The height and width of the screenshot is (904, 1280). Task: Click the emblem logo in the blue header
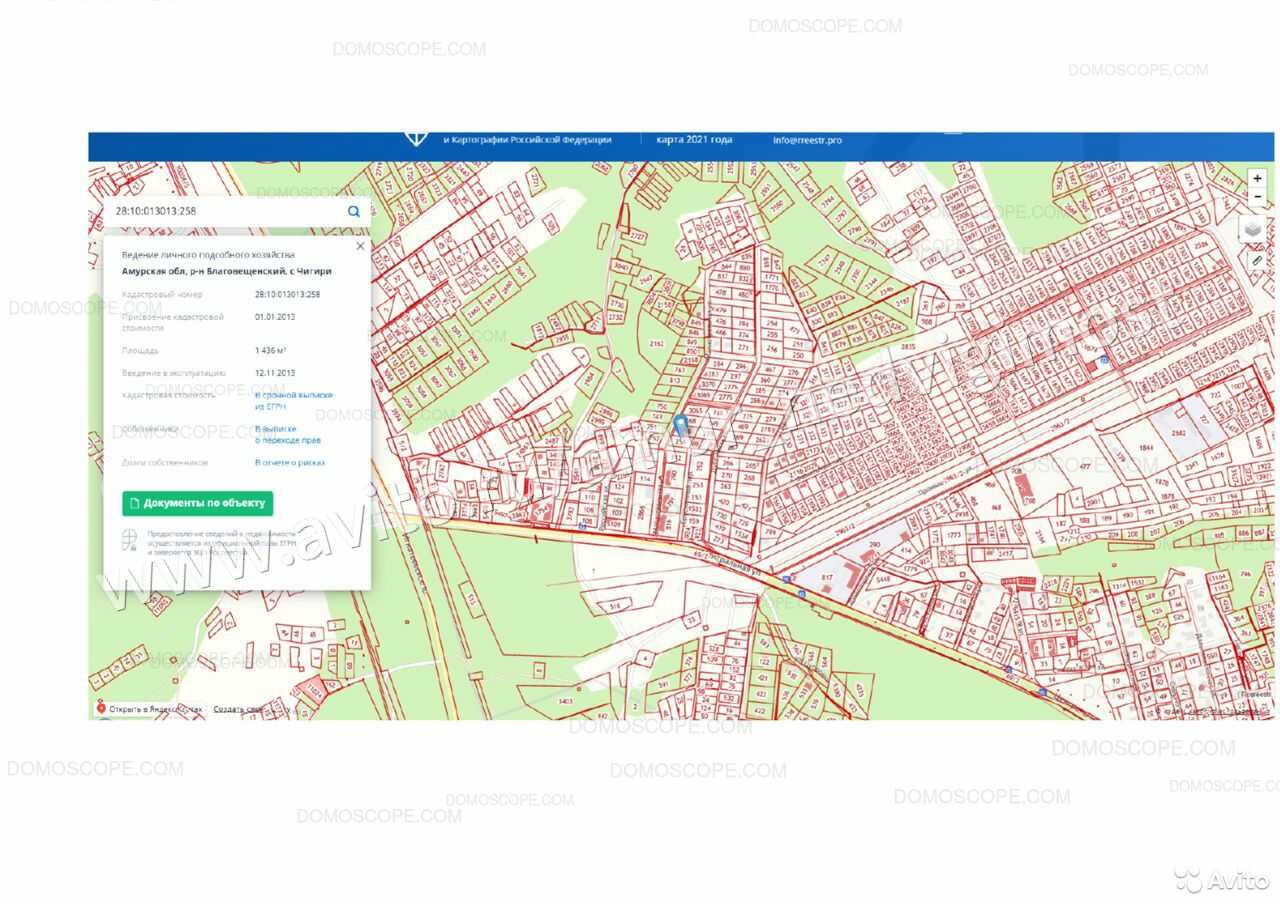tap(416, 139)
